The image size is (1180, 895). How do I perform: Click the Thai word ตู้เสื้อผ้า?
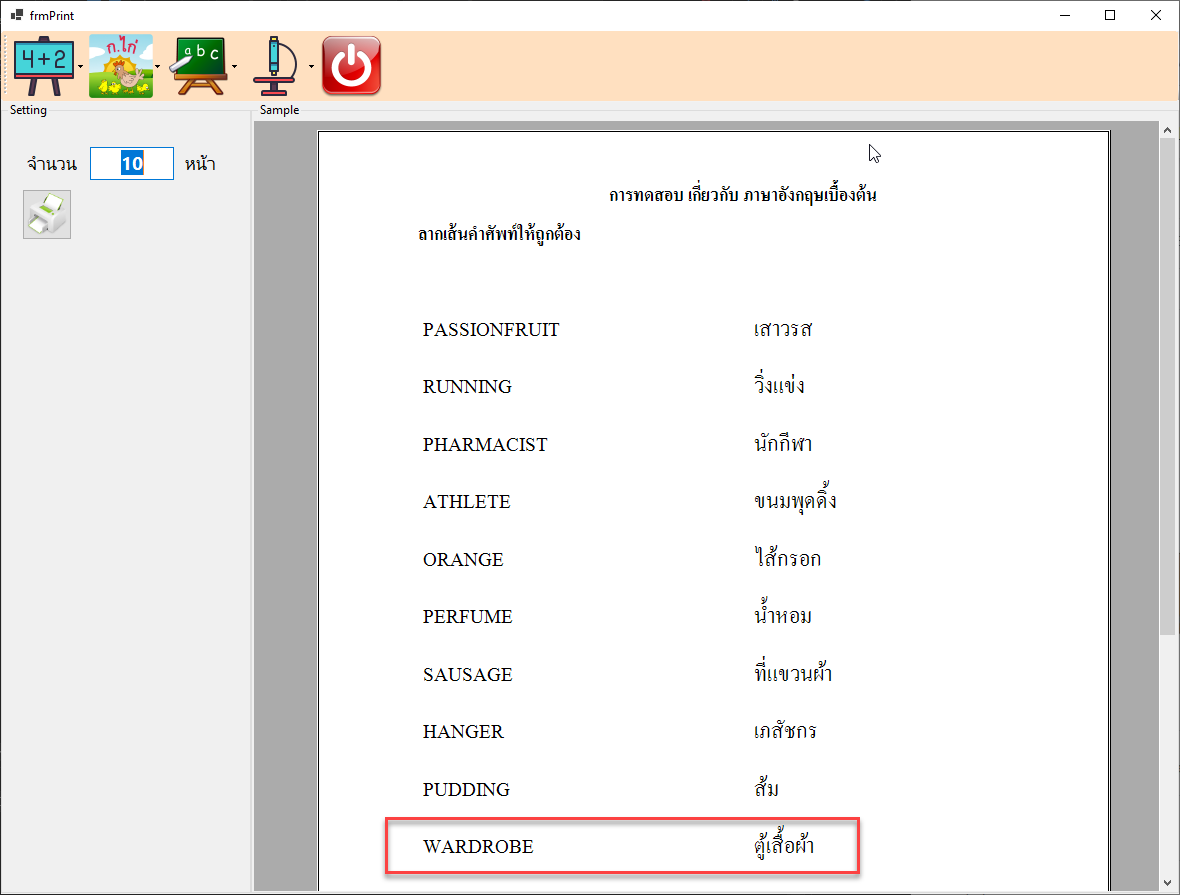(x=783, y=845)
